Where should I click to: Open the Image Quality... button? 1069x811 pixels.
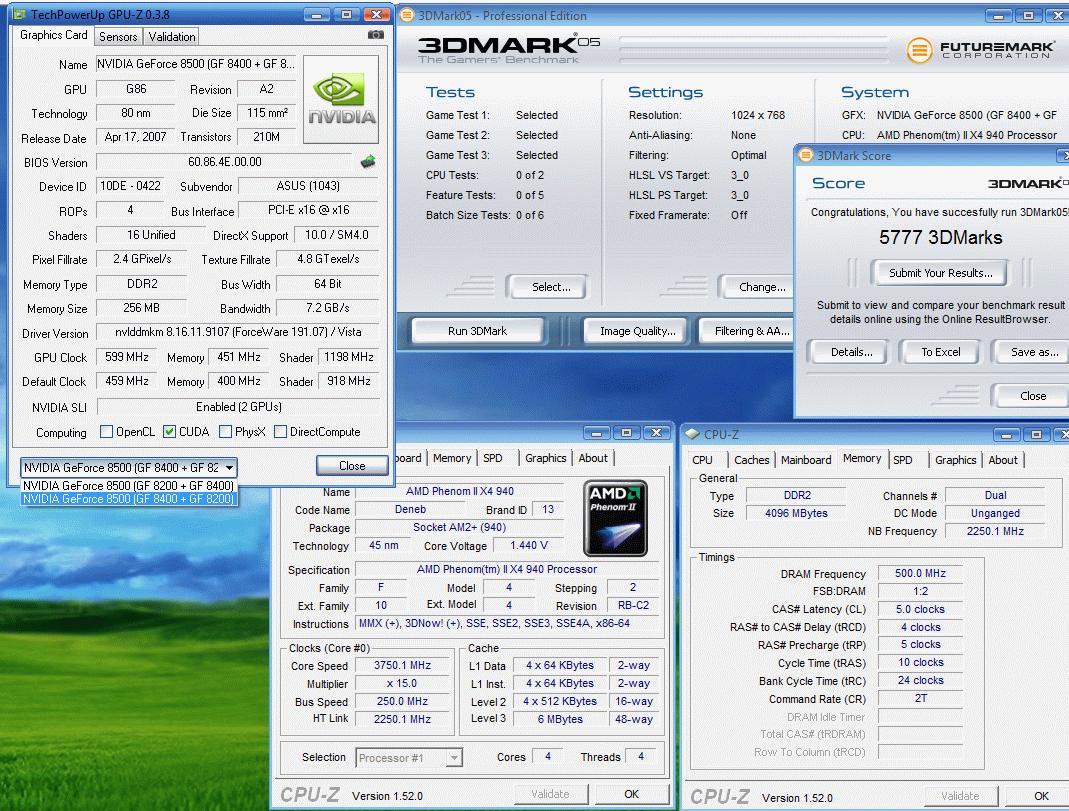coord(637,331)
